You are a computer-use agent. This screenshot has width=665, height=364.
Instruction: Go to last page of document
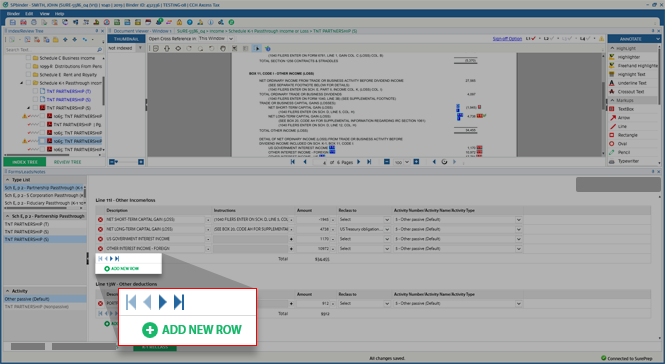tap(369, 162)
